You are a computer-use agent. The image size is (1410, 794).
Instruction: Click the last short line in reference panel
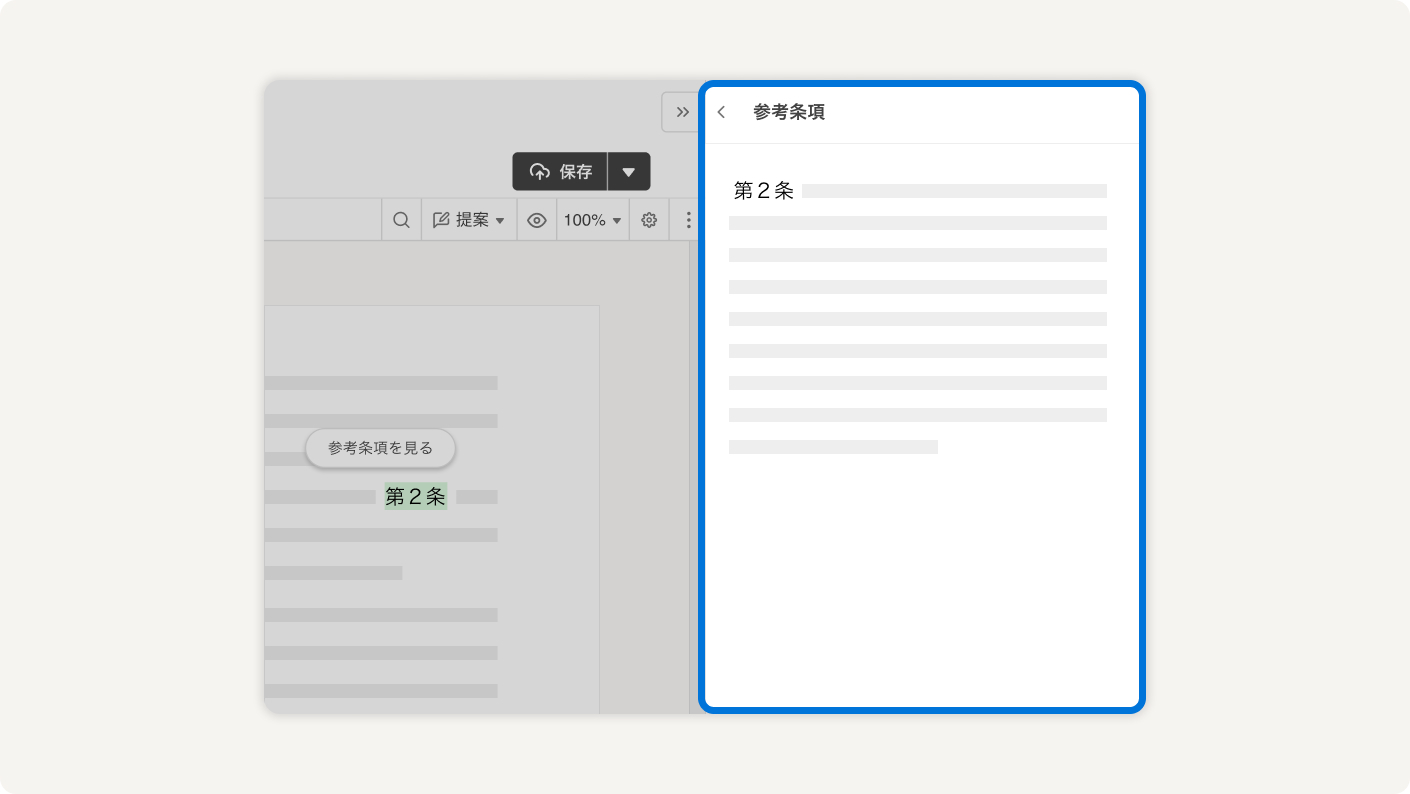coord(833,447)
